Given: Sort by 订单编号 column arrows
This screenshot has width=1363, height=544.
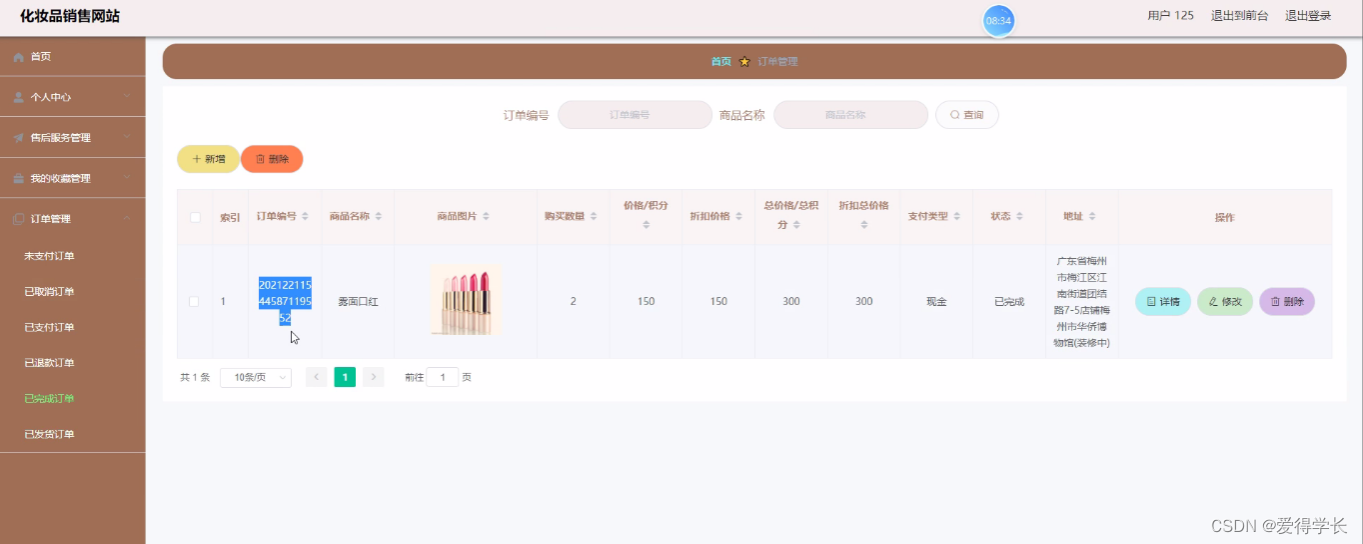Looking at the screenshot, I should click(x=305, y=217).
